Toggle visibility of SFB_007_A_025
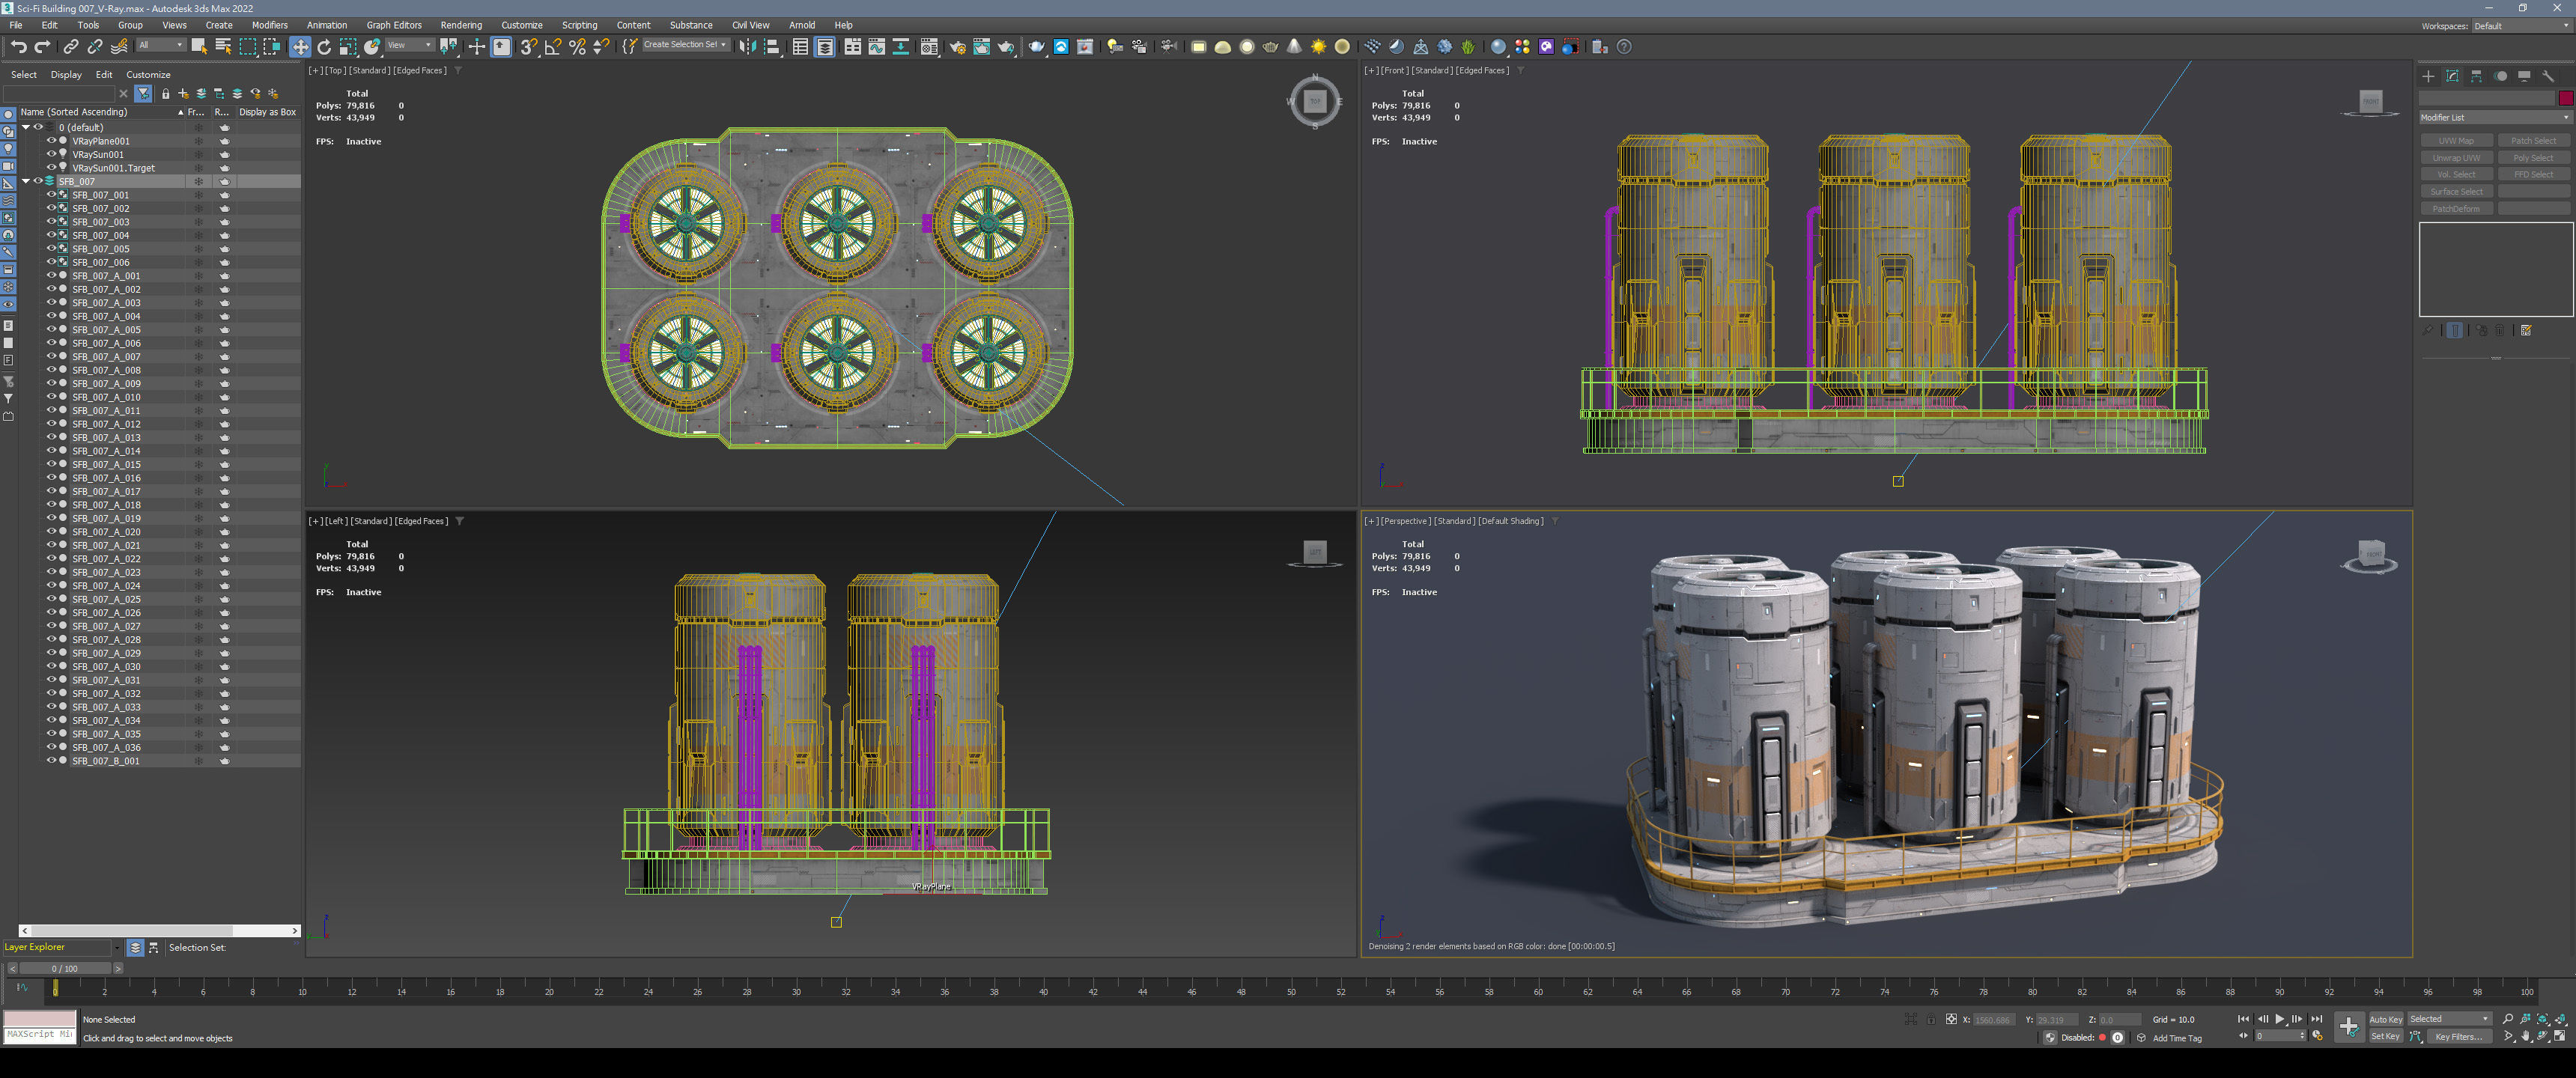The height and width of the screenshot is (1078, 2576). coord(51,599)
